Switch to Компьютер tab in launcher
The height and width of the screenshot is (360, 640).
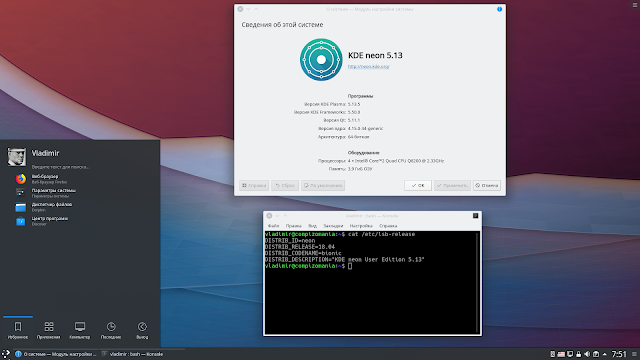pos(80,330)
